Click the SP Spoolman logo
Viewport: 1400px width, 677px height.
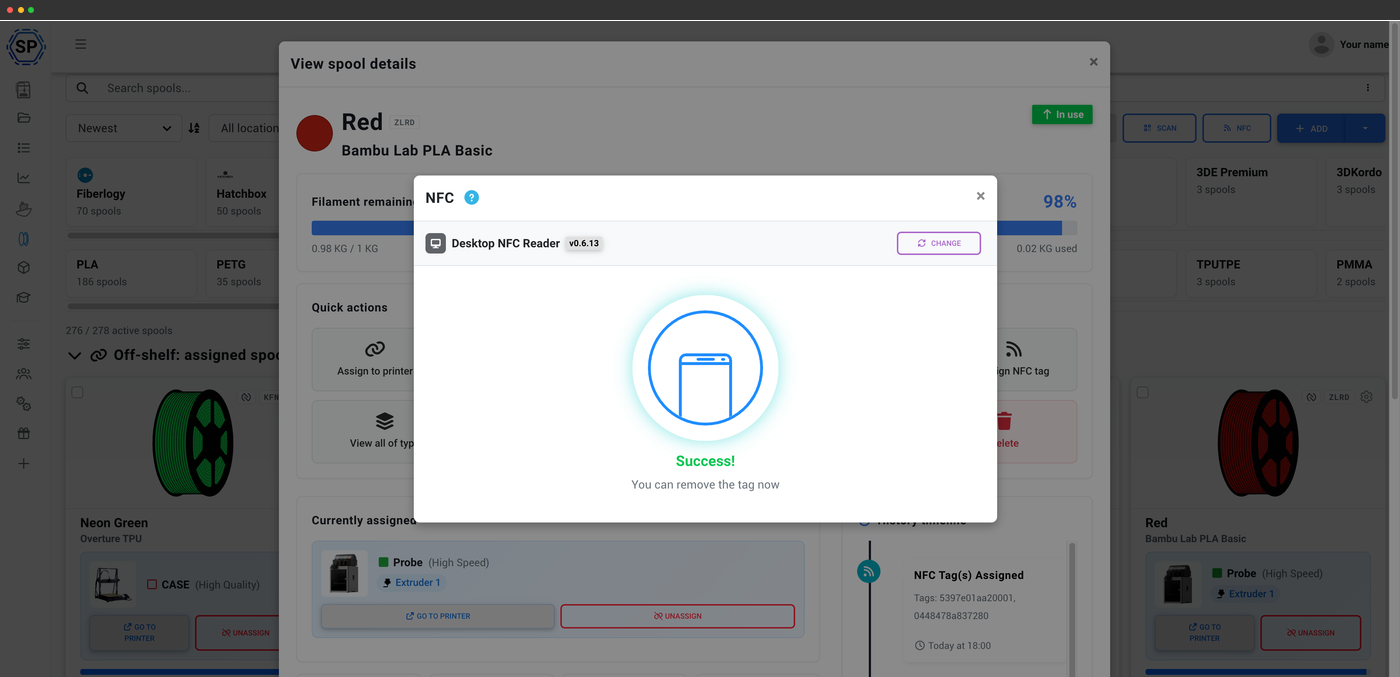click(25, 46)
